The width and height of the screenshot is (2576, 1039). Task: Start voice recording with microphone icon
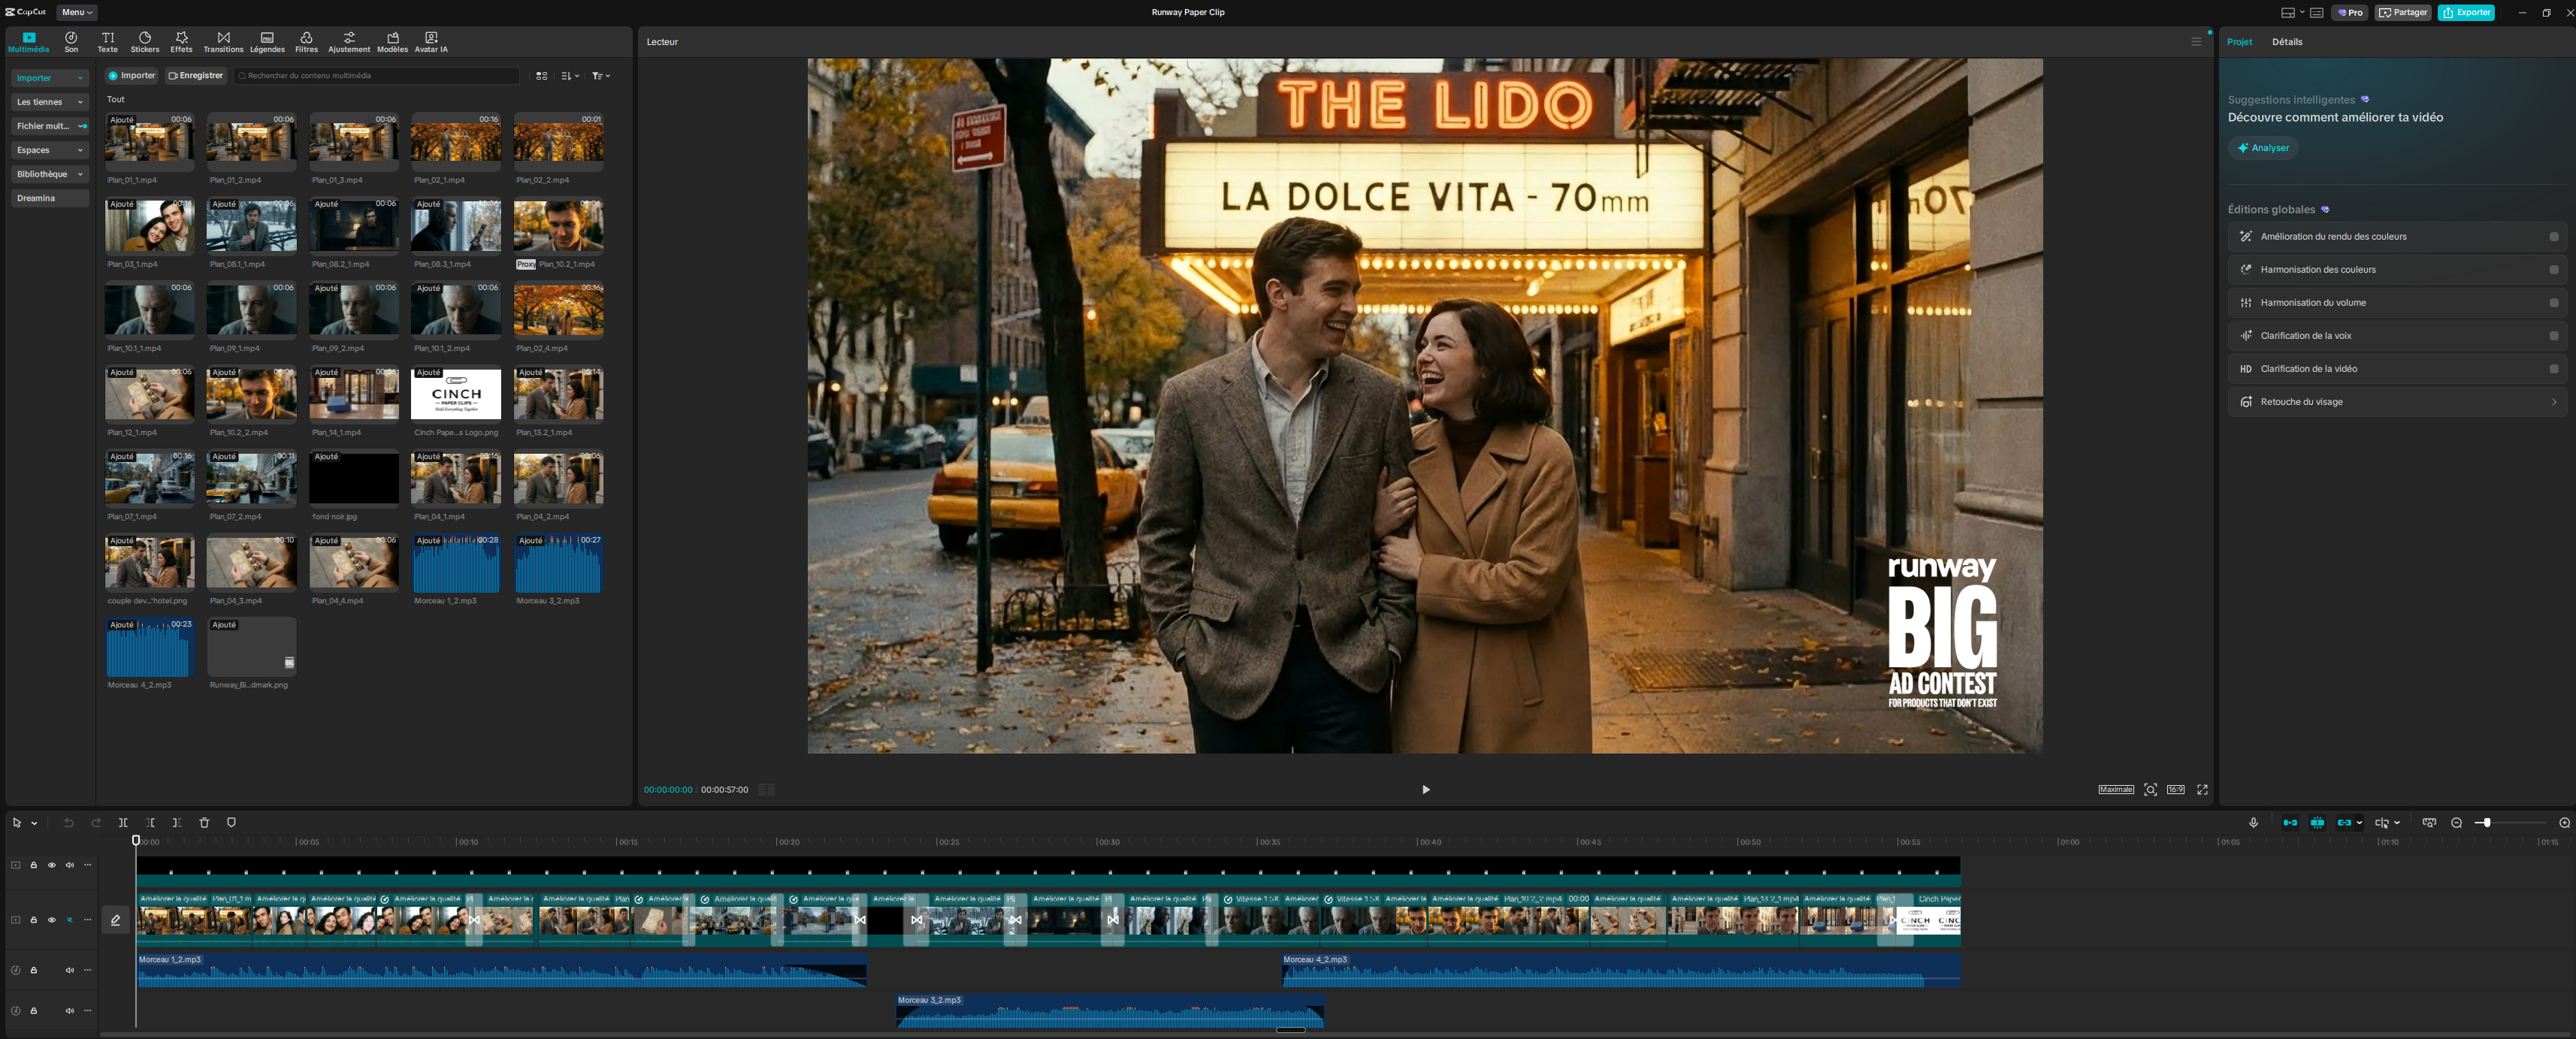pyautogui.click(x=2253, y=822)
